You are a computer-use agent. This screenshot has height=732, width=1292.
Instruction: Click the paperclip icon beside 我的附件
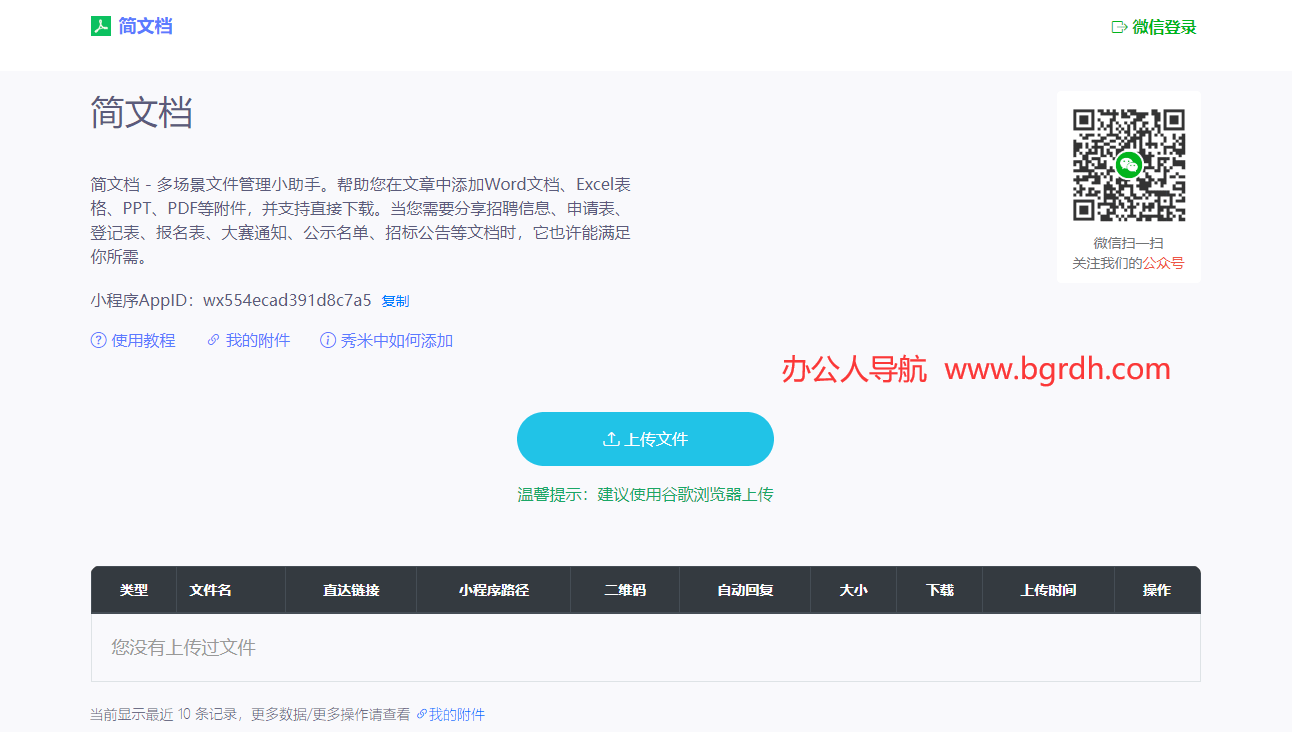pyautogui.click(x=212, y=340)
